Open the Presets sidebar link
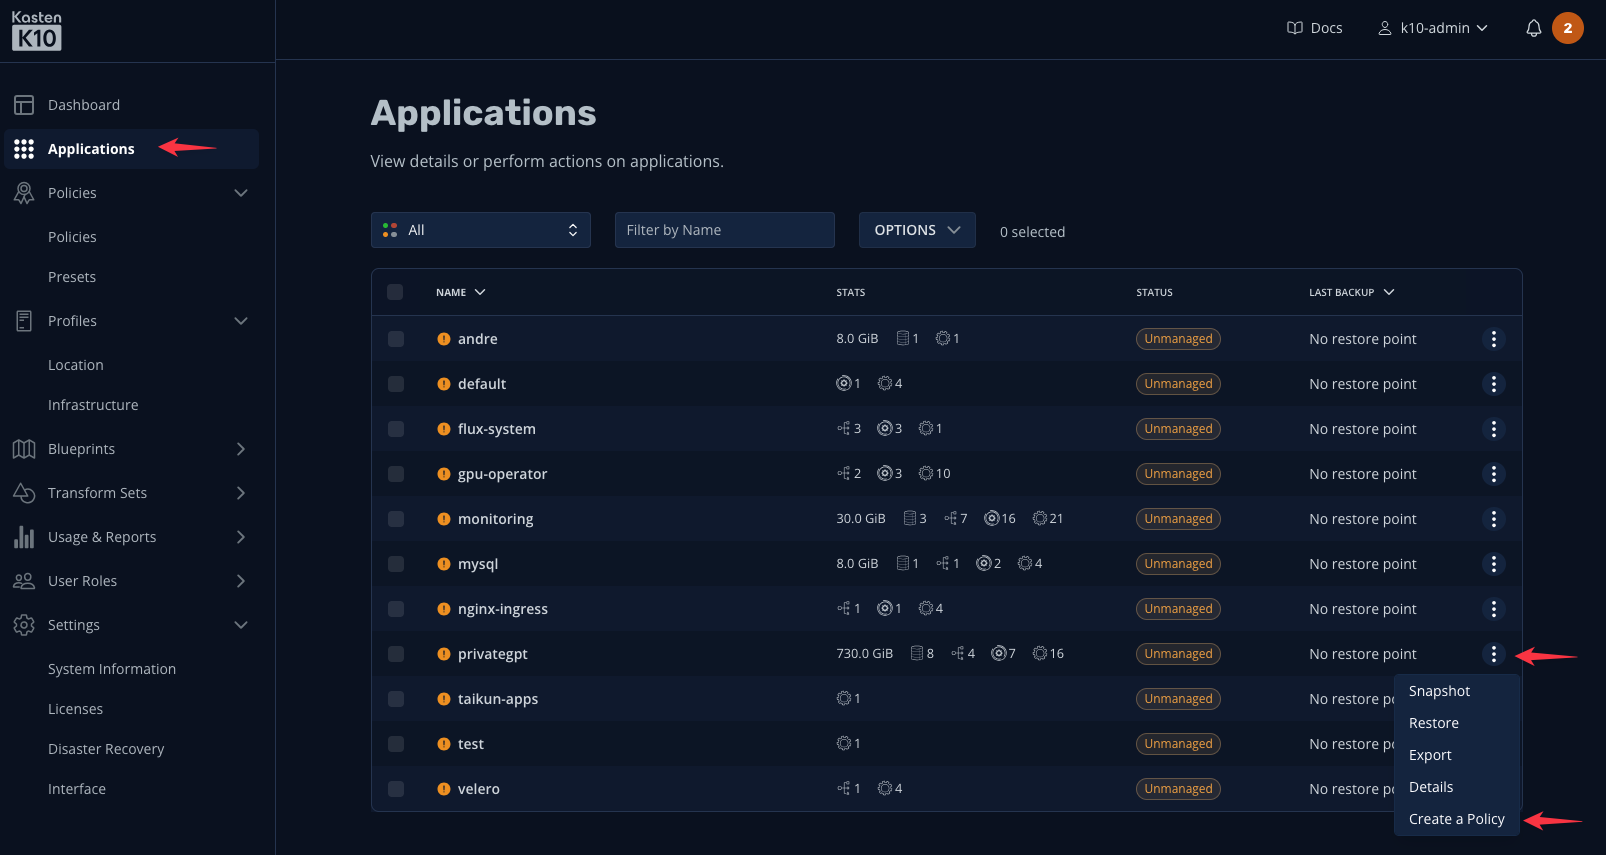 click(x=72, y=277)
